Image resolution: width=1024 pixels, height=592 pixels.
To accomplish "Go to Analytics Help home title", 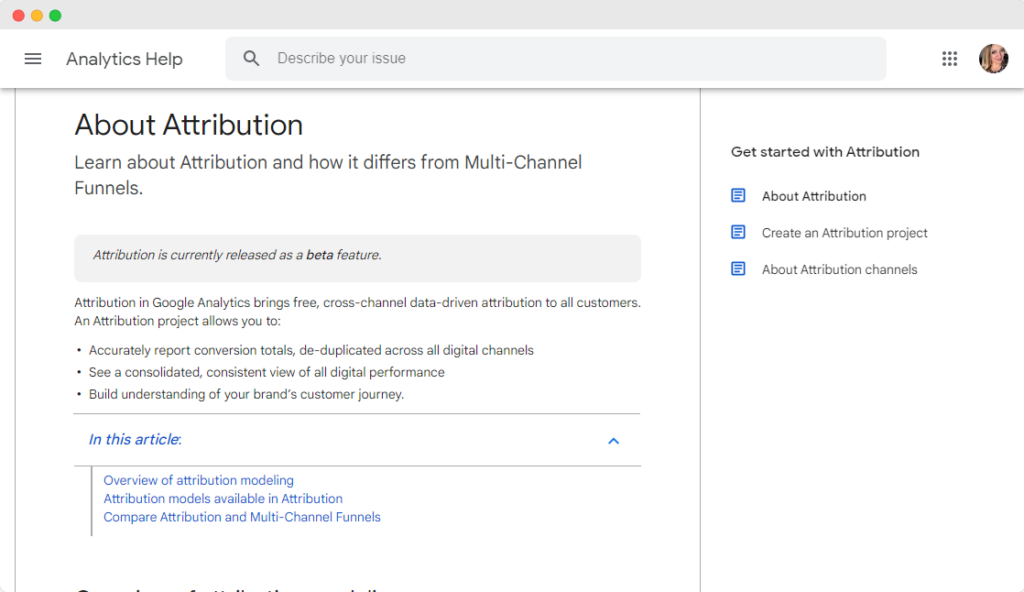I will pos(124,59).
